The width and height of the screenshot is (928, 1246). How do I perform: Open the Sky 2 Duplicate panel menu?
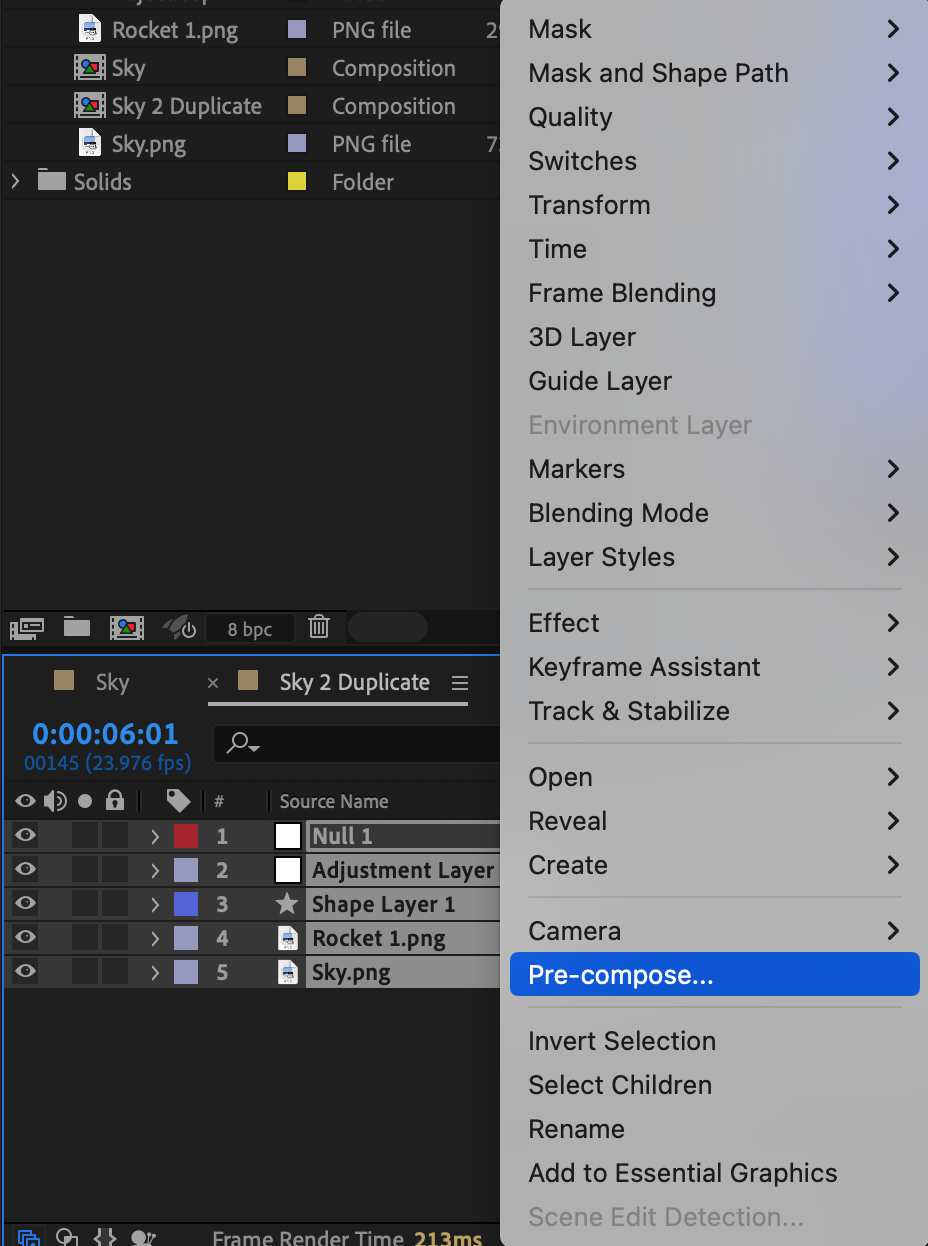point(460,683)
